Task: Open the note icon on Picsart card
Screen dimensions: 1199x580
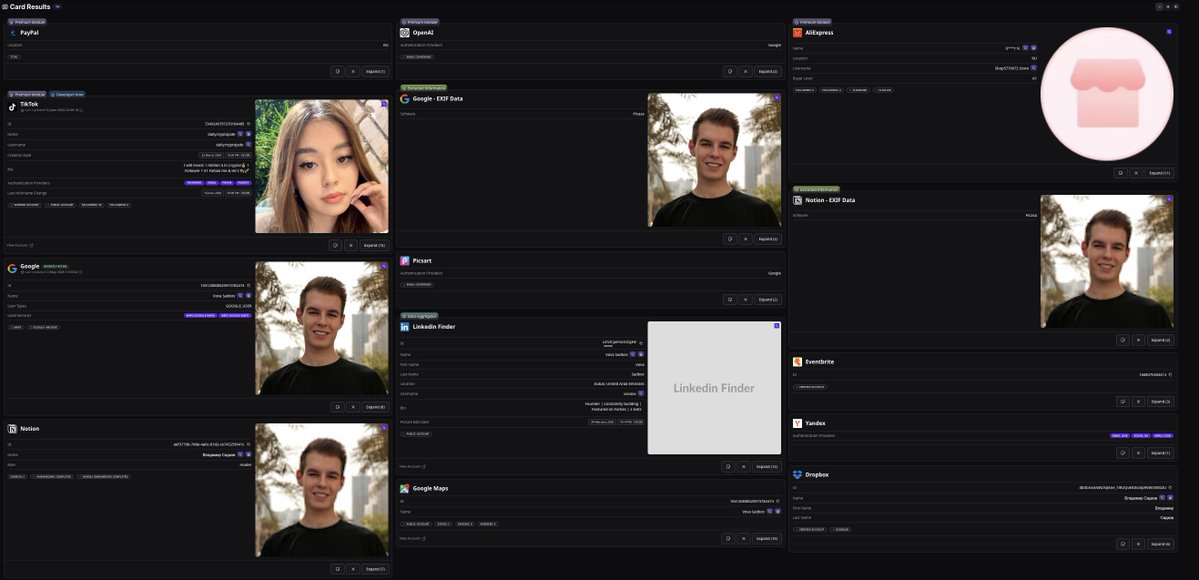Action: [730, 299]
